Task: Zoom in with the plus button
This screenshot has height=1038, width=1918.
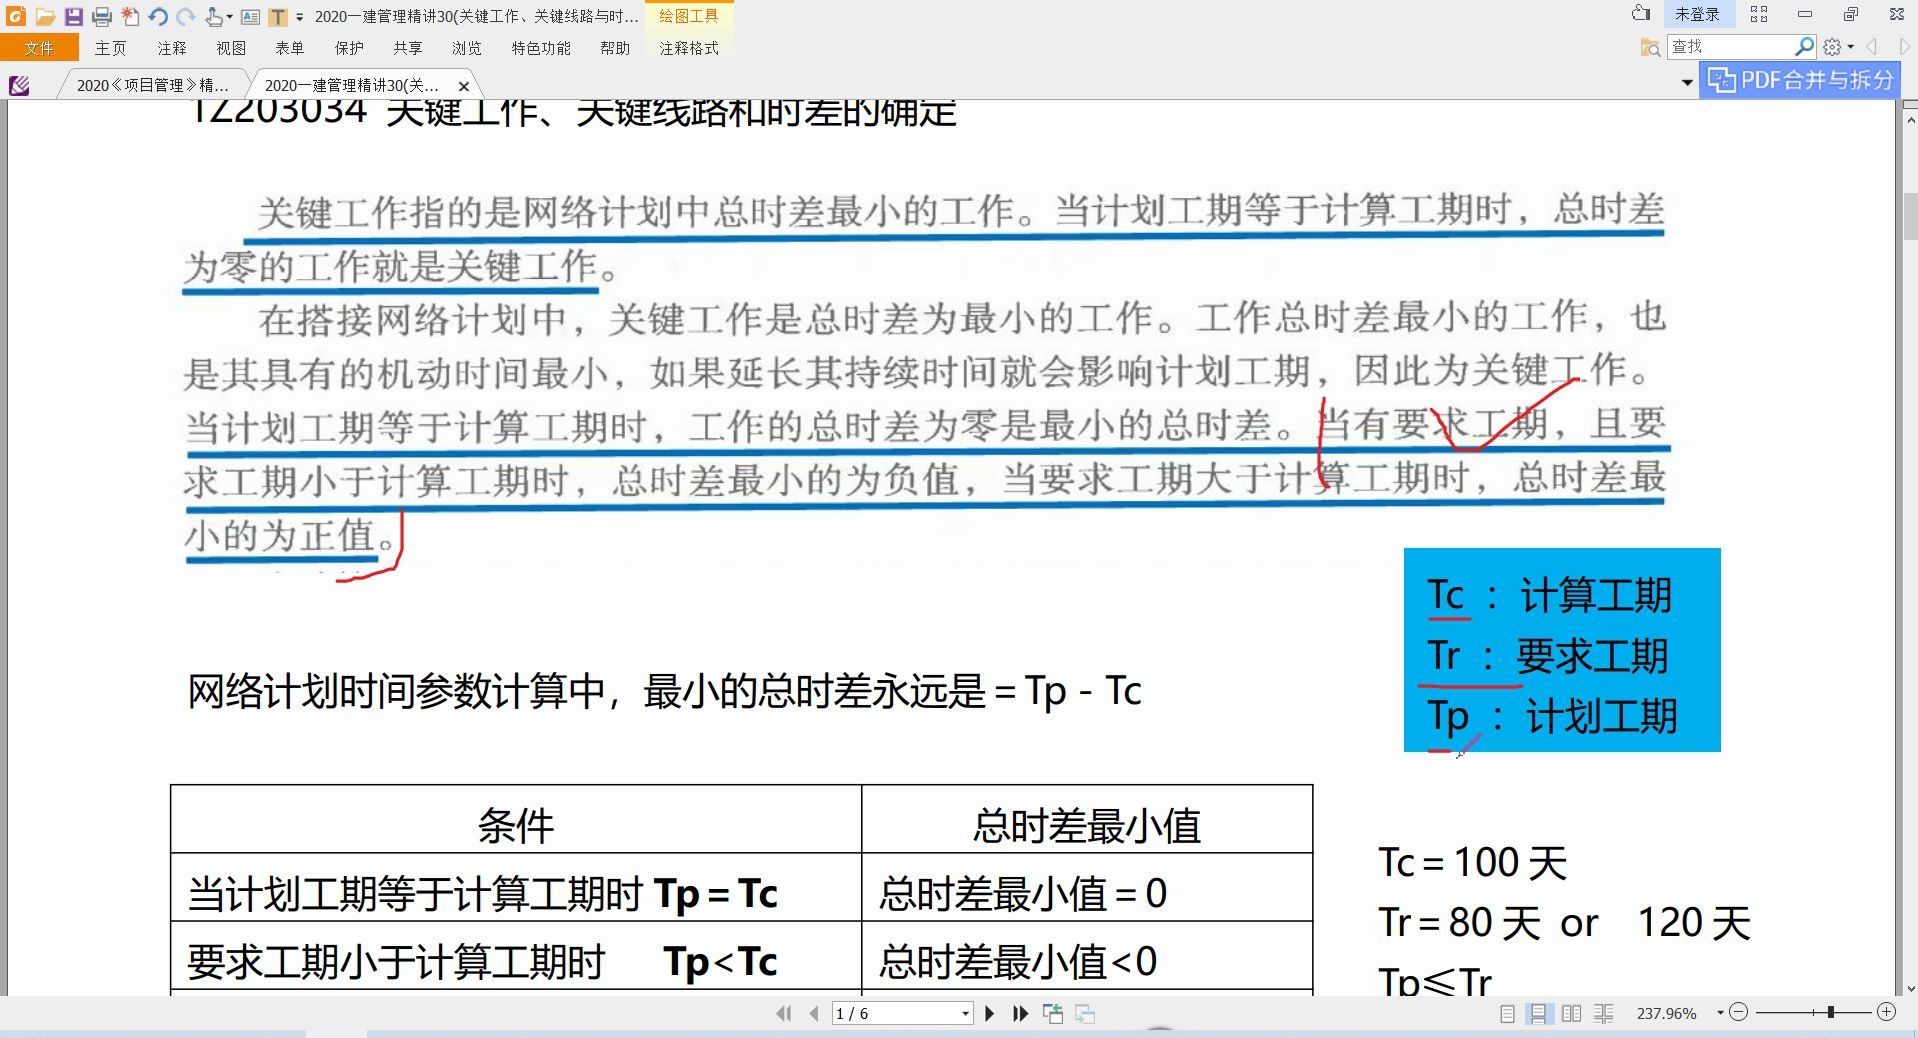Action: click(1886, 1013)
